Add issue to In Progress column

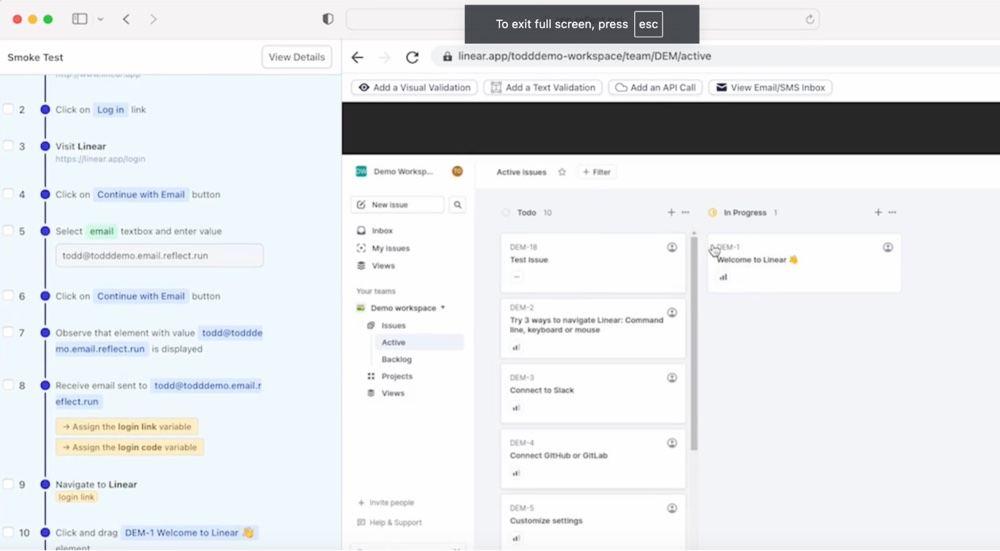pyautogui.click(x=878, y=212)
